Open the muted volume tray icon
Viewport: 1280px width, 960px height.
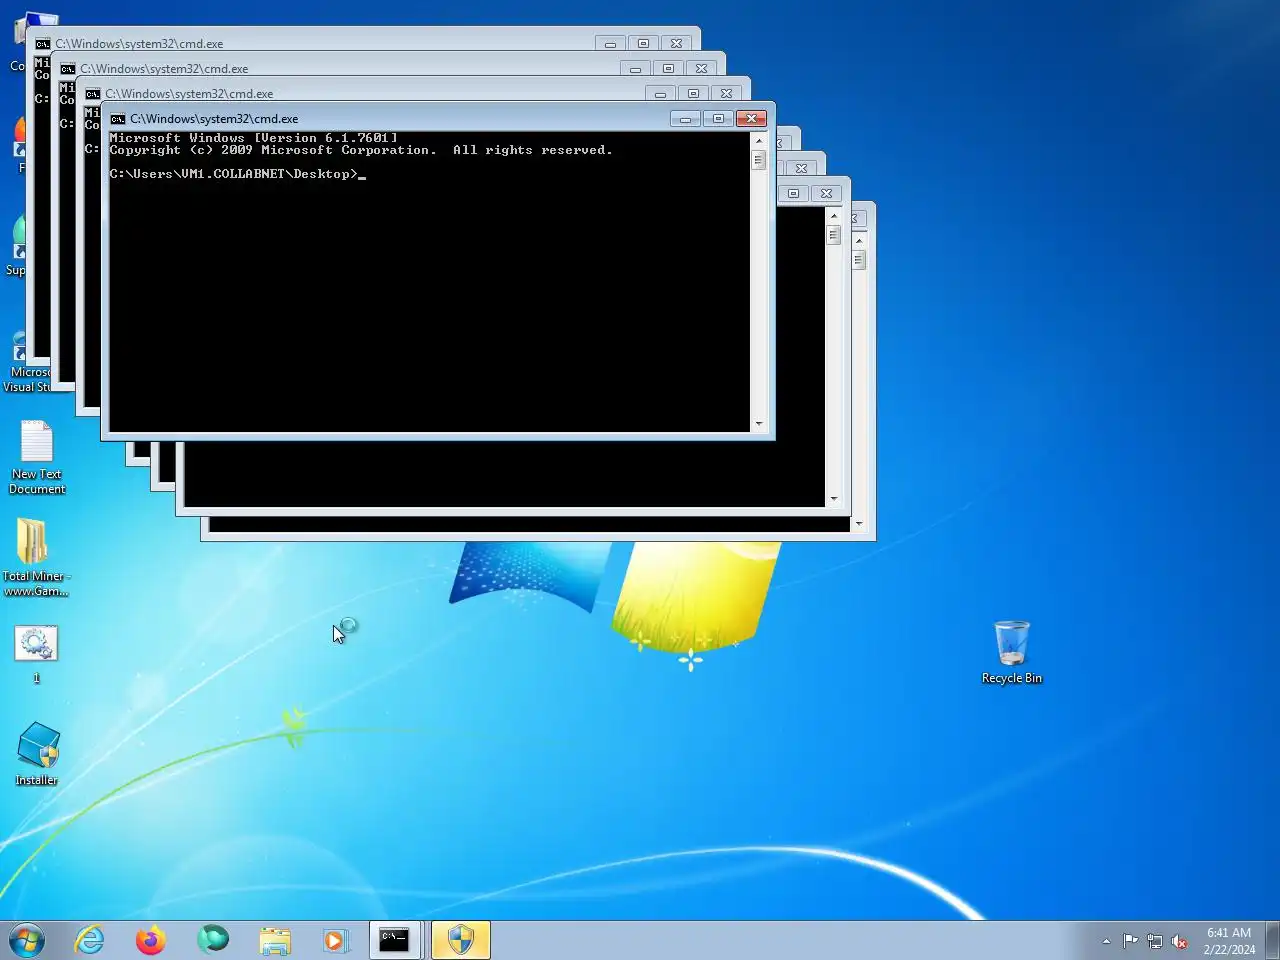[x=1180, y=941]
